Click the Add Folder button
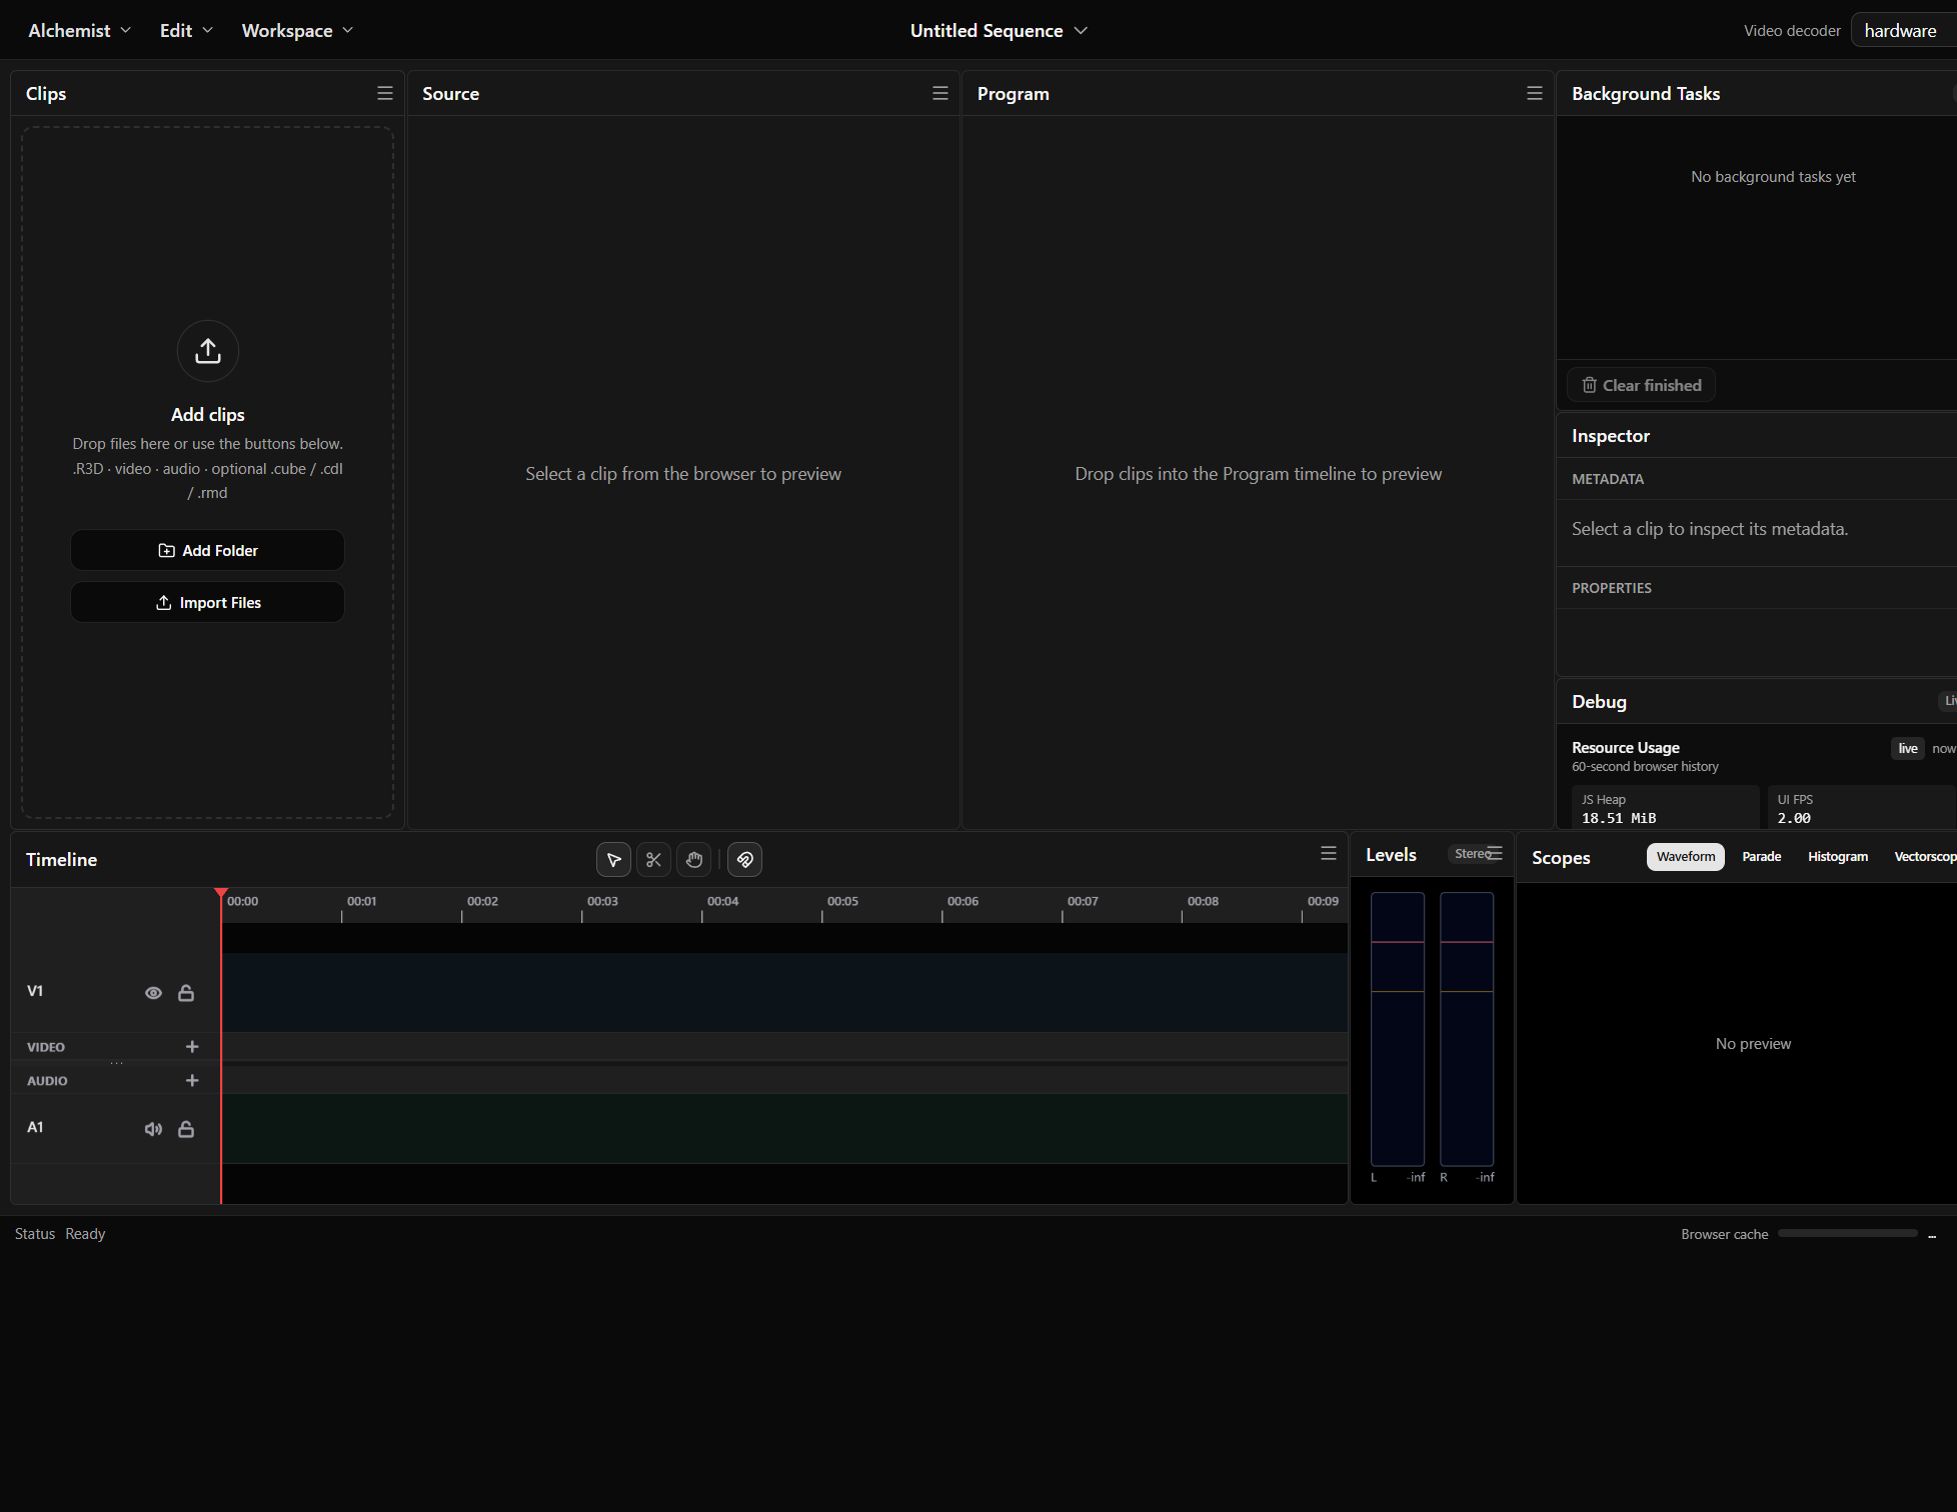 (x=208, y=550)
